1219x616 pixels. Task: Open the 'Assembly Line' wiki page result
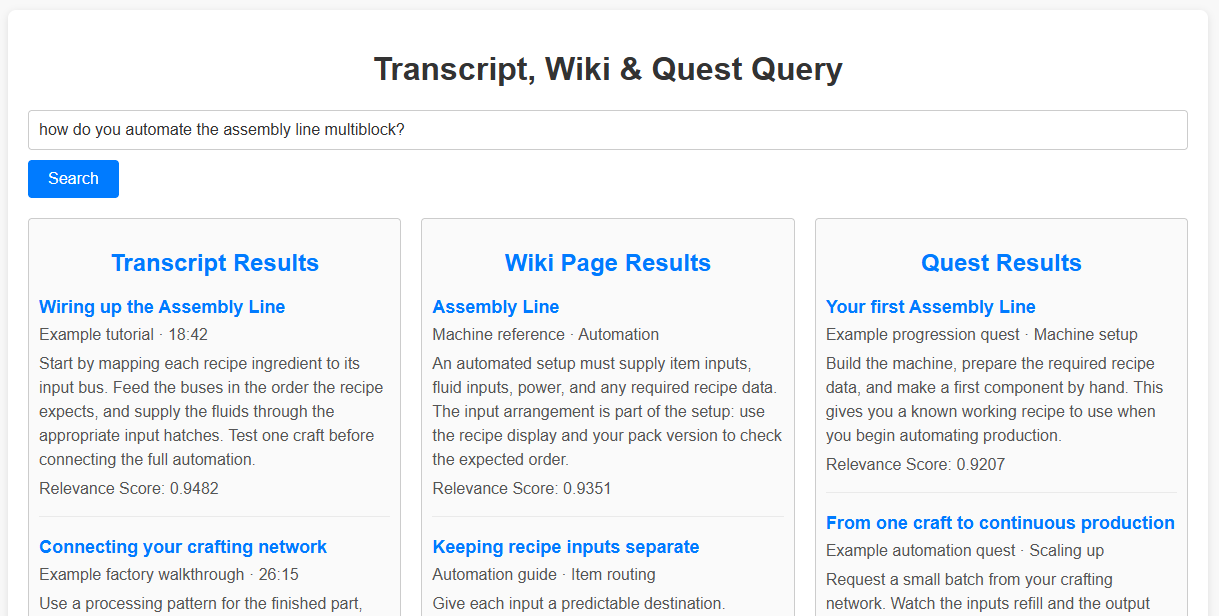496,307
